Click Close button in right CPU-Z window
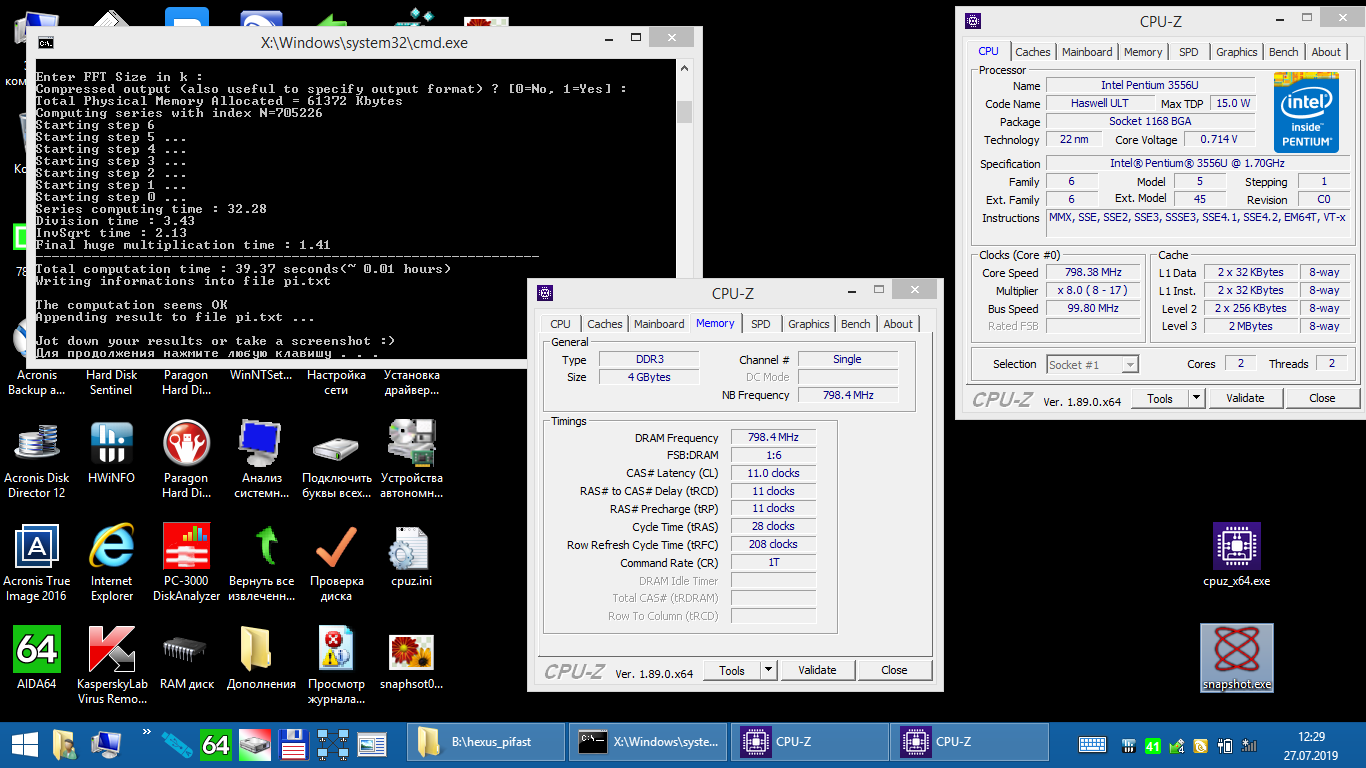This screenshot has width=1366, height=768. [x=1322, y=398]
